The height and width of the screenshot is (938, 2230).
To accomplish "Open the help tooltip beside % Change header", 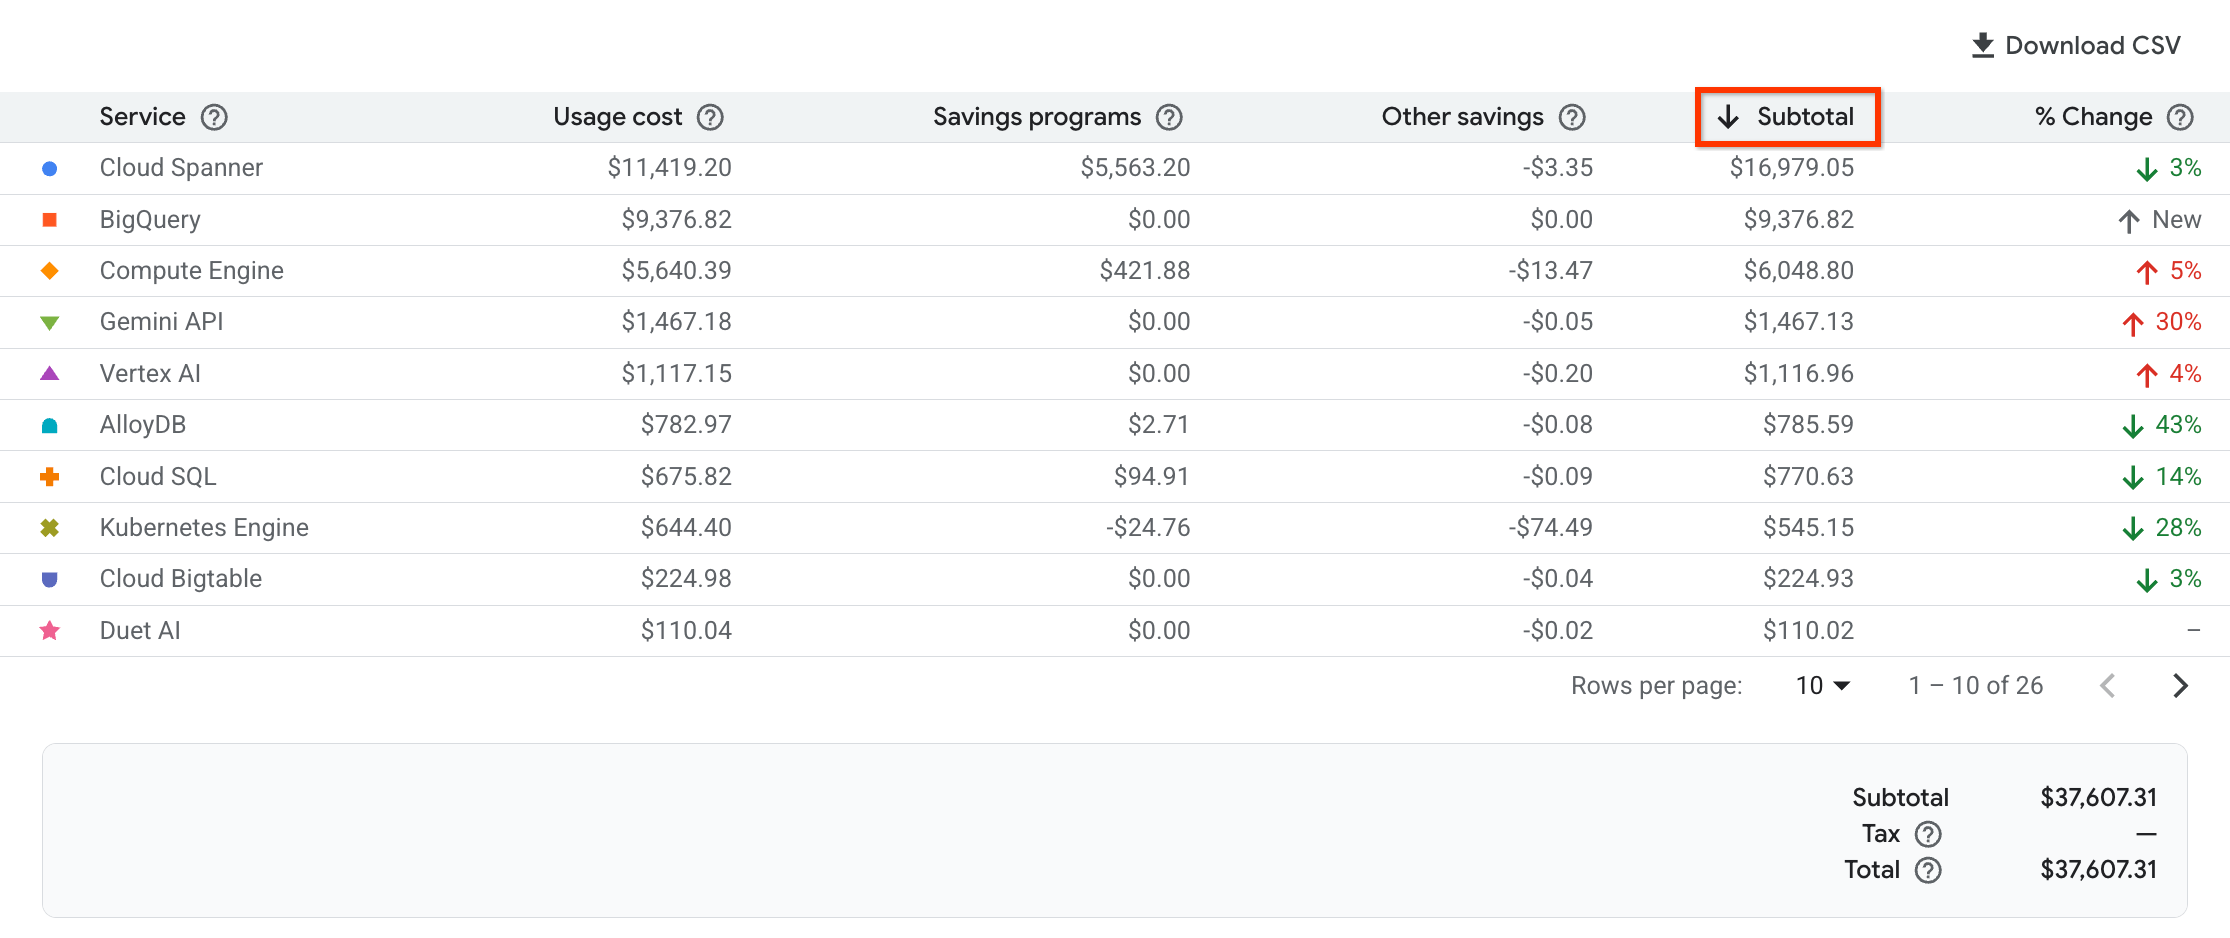I will click(x=2181, y=117).
